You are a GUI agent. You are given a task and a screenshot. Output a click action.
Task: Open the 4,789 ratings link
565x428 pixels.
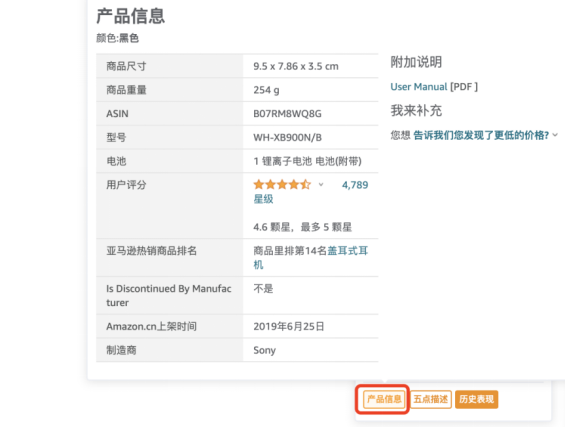pos(355,185)
